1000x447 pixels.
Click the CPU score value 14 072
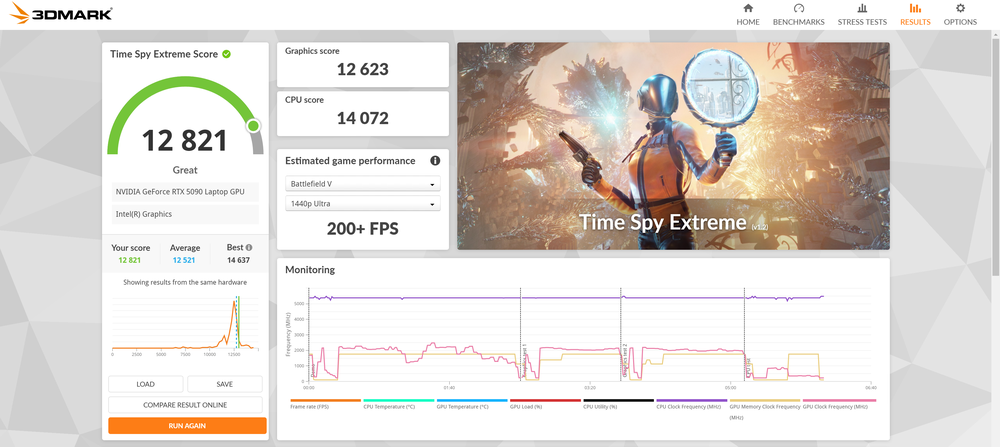[x=362, y=118]
